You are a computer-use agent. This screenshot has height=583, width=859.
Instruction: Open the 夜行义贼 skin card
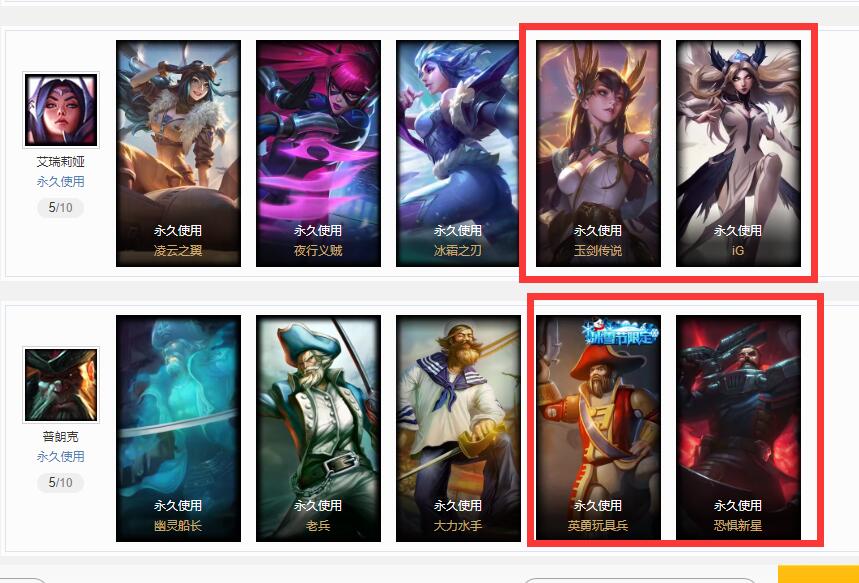(x=318, y=153)
